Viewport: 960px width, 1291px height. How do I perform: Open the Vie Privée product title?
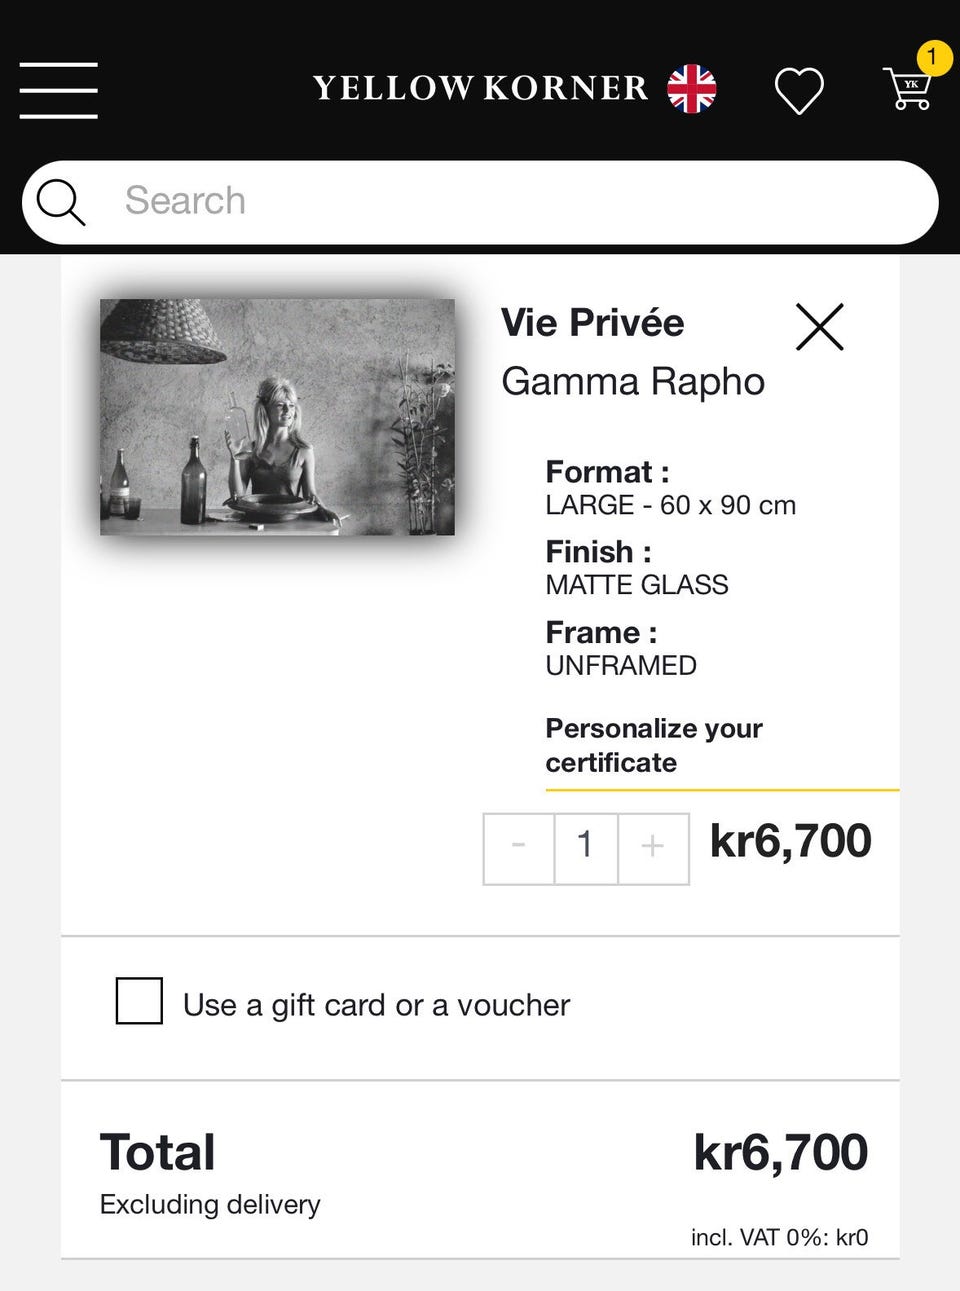592,323
